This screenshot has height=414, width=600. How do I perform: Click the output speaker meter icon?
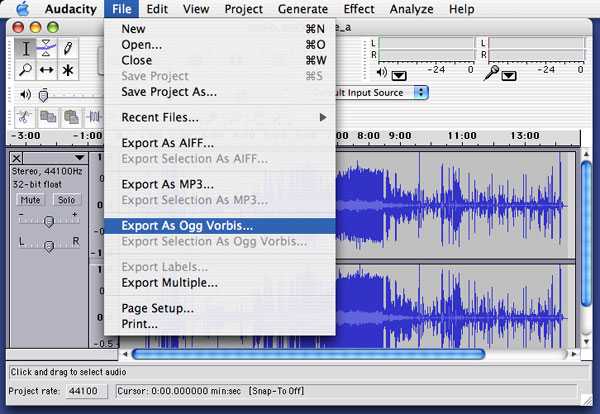coord(382,72)
